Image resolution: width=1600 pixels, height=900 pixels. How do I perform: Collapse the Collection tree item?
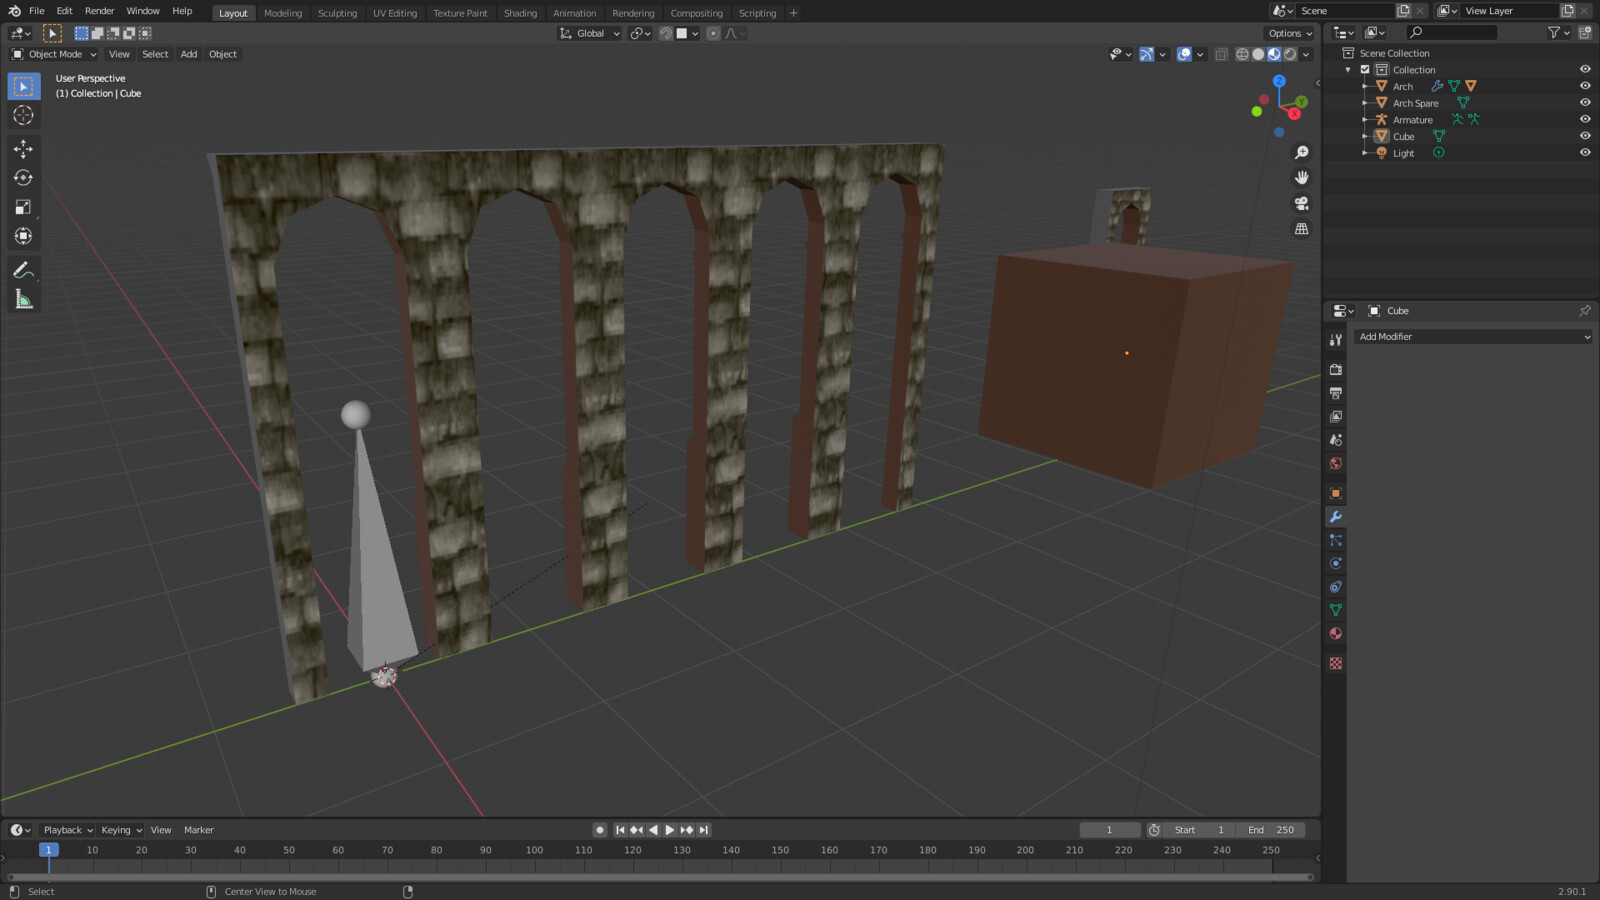[x=1348, y=70]
